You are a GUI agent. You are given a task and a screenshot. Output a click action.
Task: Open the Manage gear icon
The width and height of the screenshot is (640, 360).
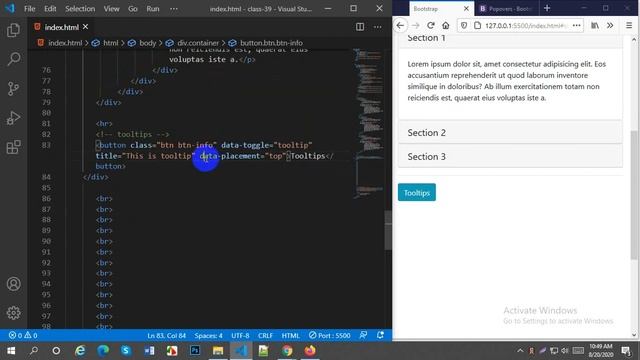pos(13,313)
